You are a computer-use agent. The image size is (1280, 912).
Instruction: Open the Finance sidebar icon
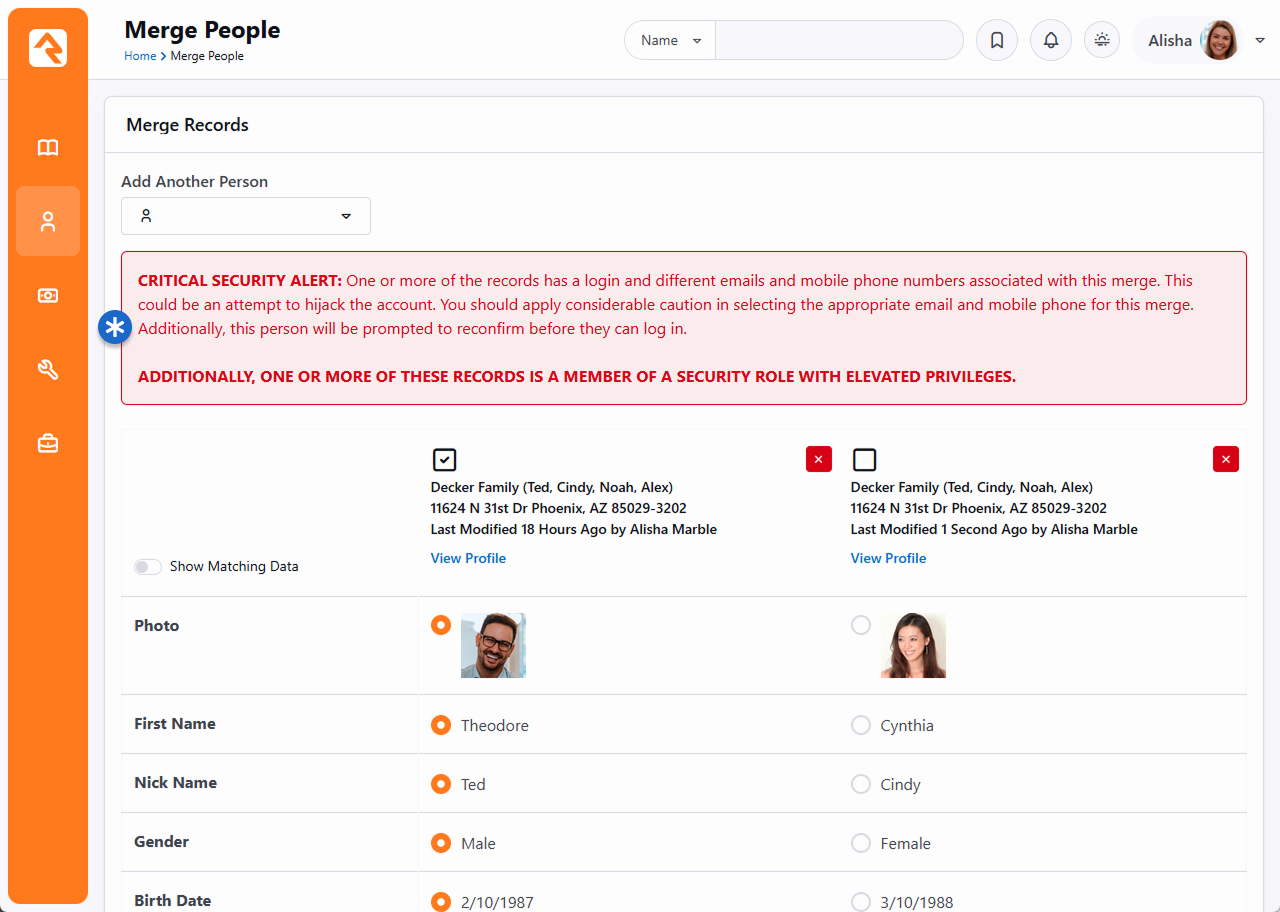coord(48,296)
